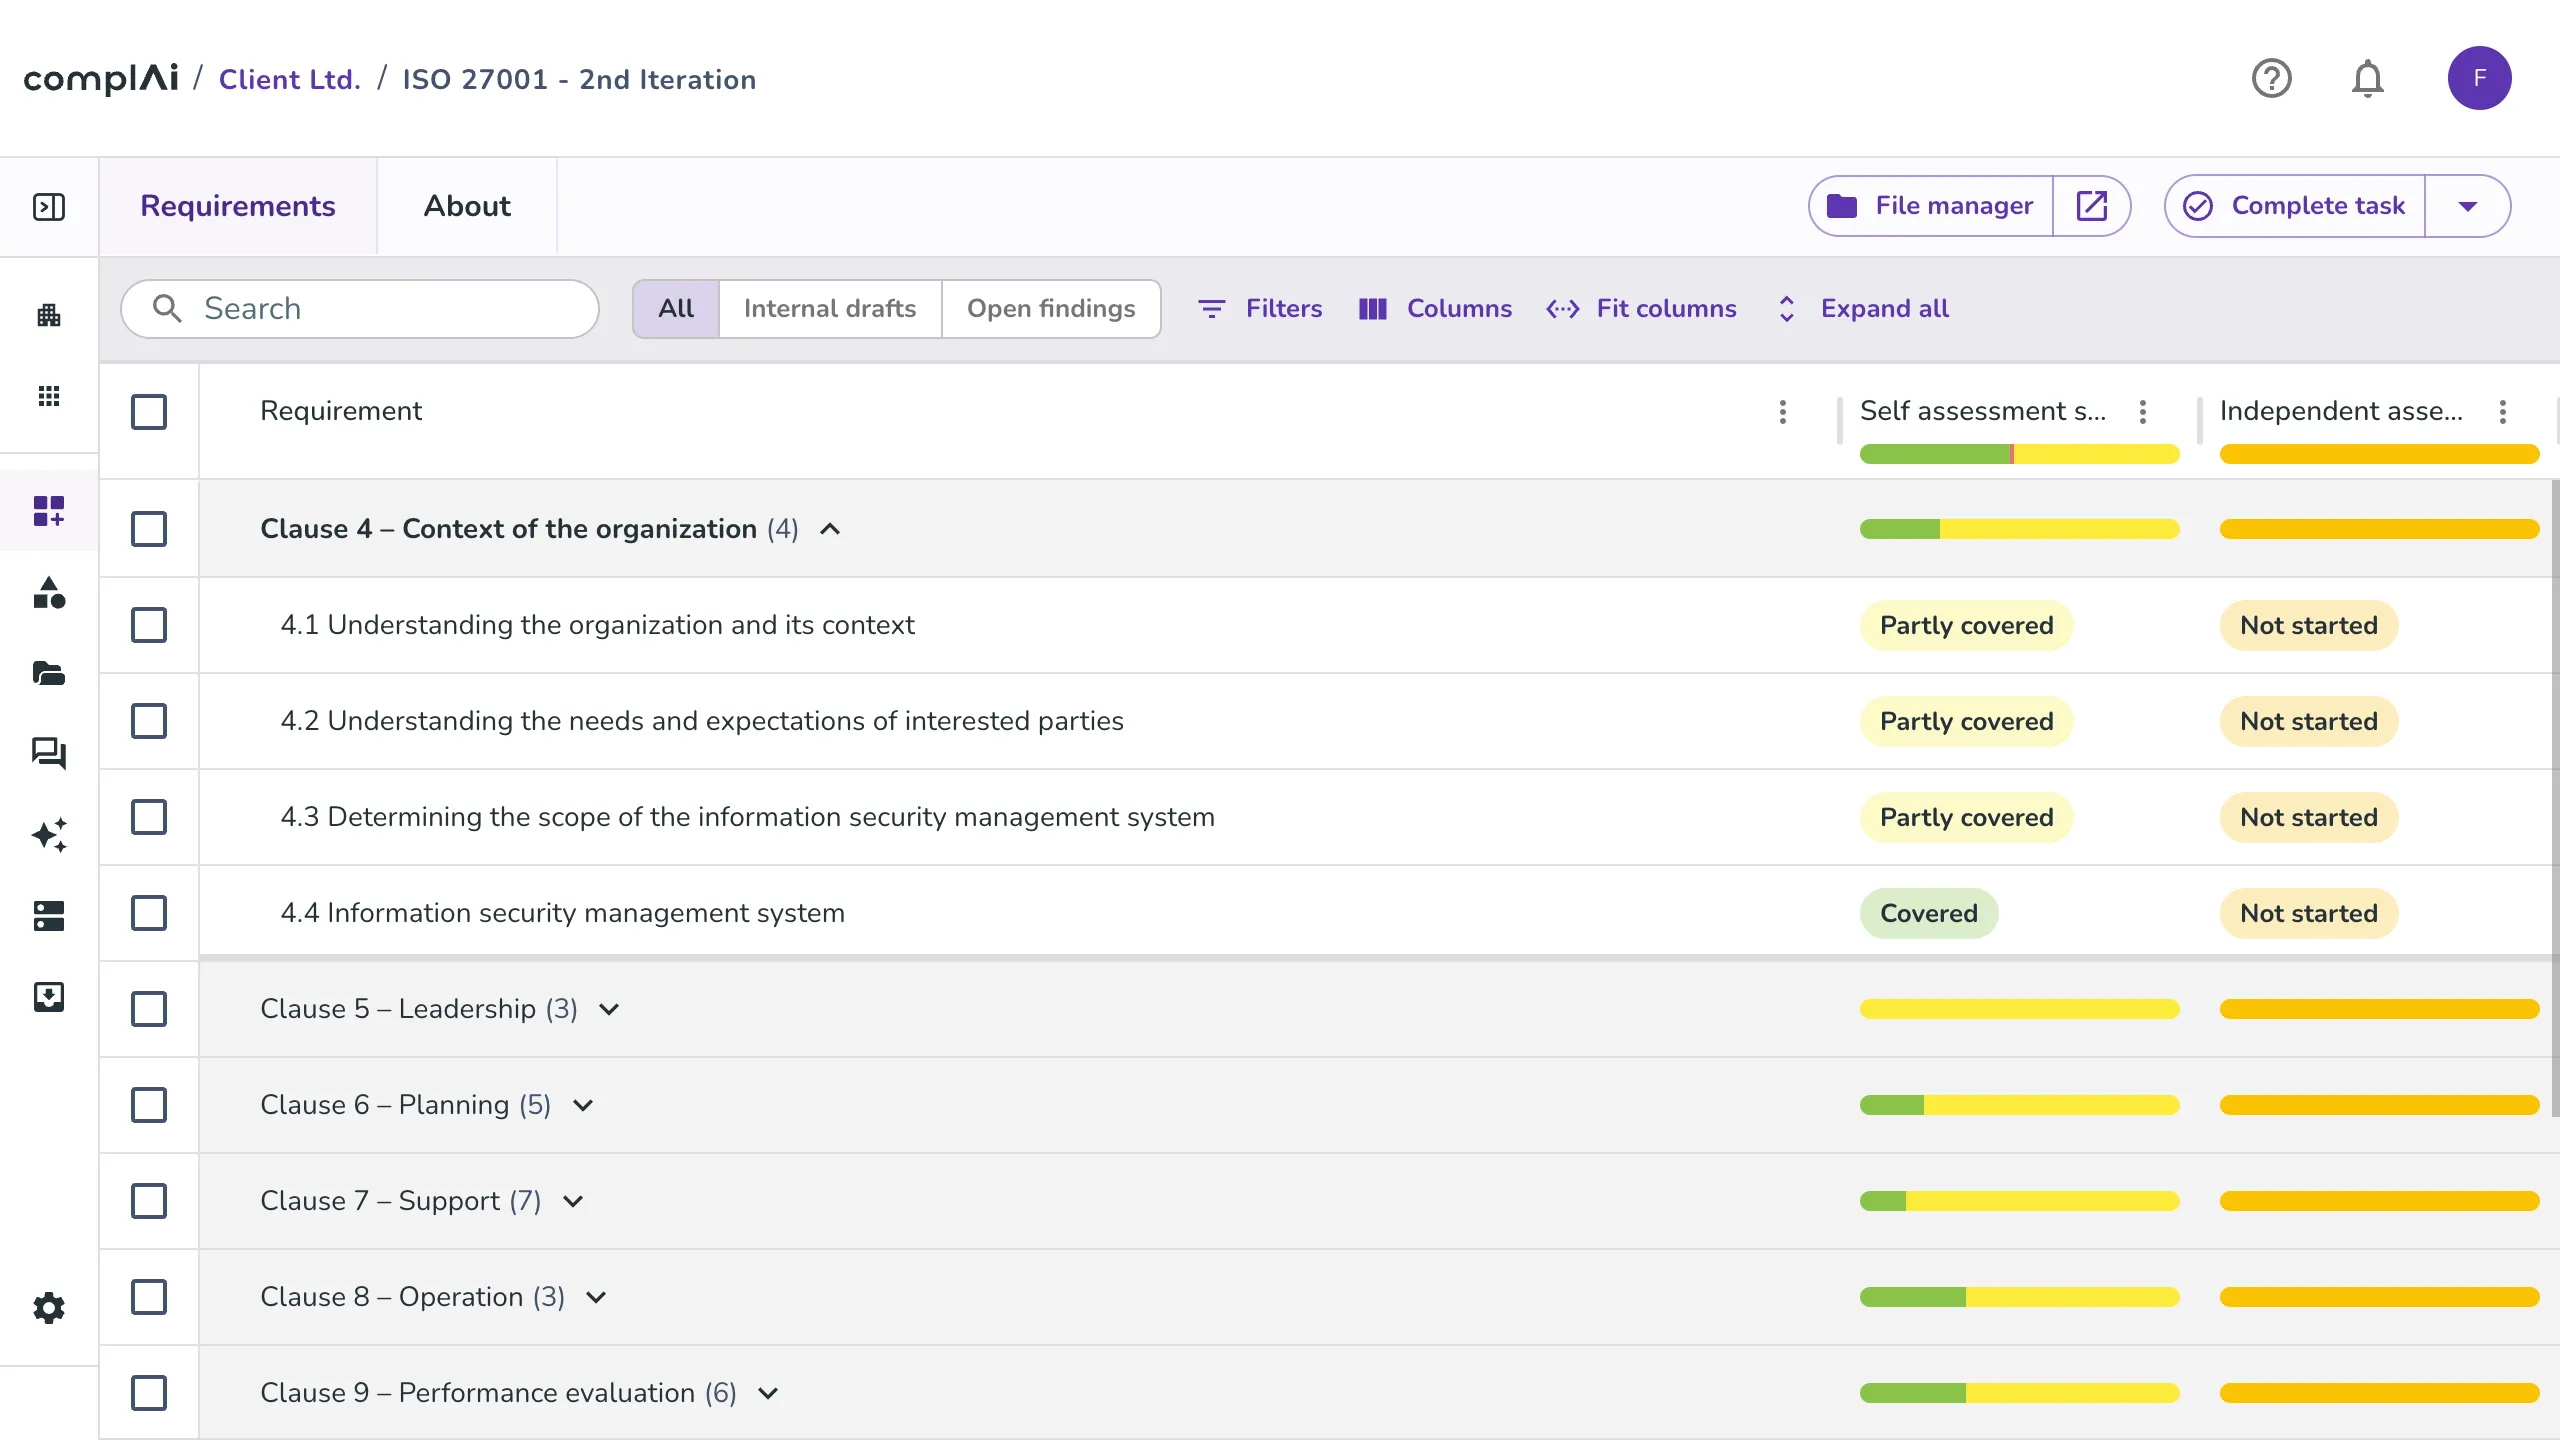Open the apps grid icon in sidebar
Screen dimensions: 2560x1440
(49, 396)
